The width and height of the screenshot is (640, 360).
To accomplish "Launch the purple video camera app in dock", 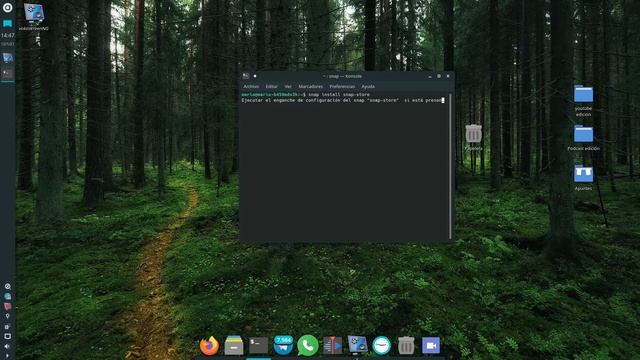I will click(431, 346).
